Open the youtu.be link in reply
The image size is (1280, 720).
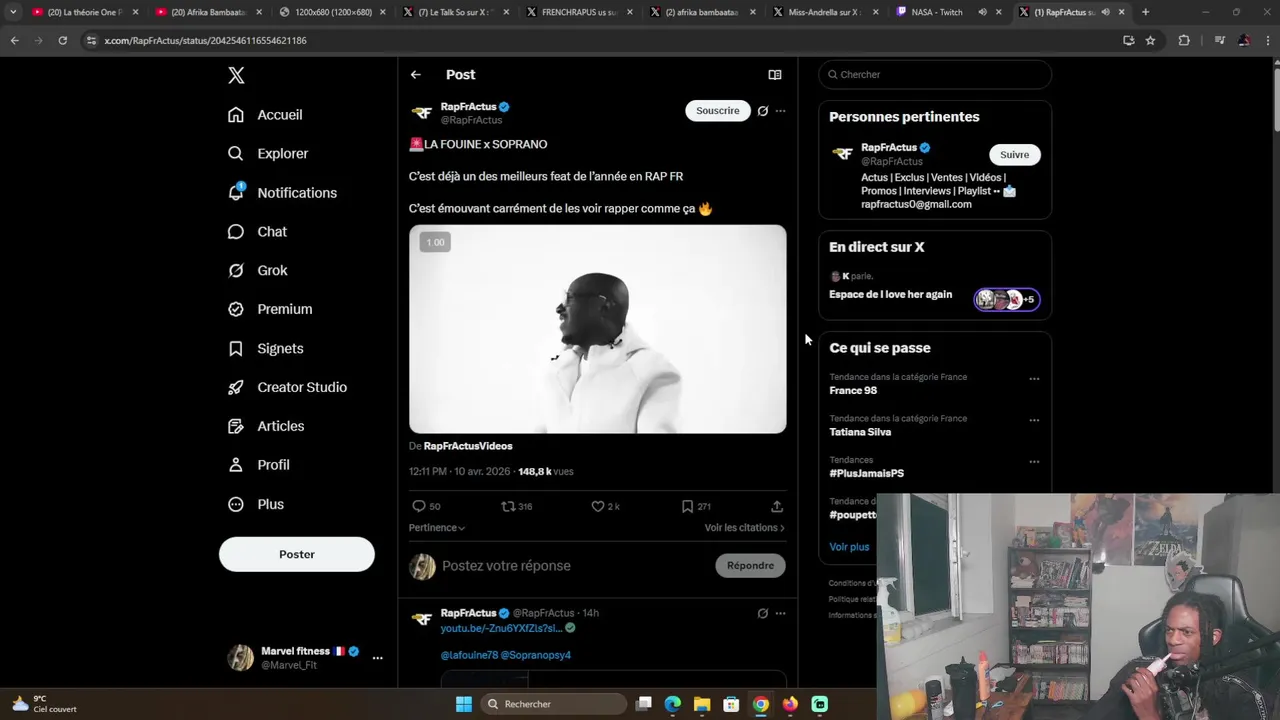pyautogui.click(x=501, y=629)
